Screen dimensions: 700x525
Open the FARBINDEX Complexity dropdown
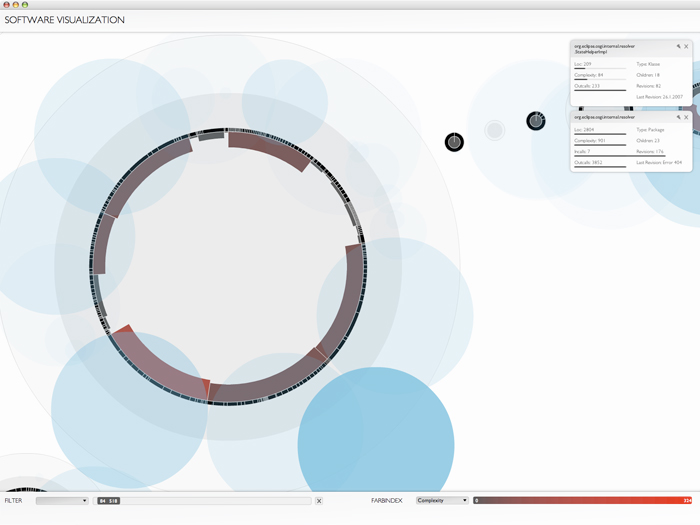(x=442, y=500)
